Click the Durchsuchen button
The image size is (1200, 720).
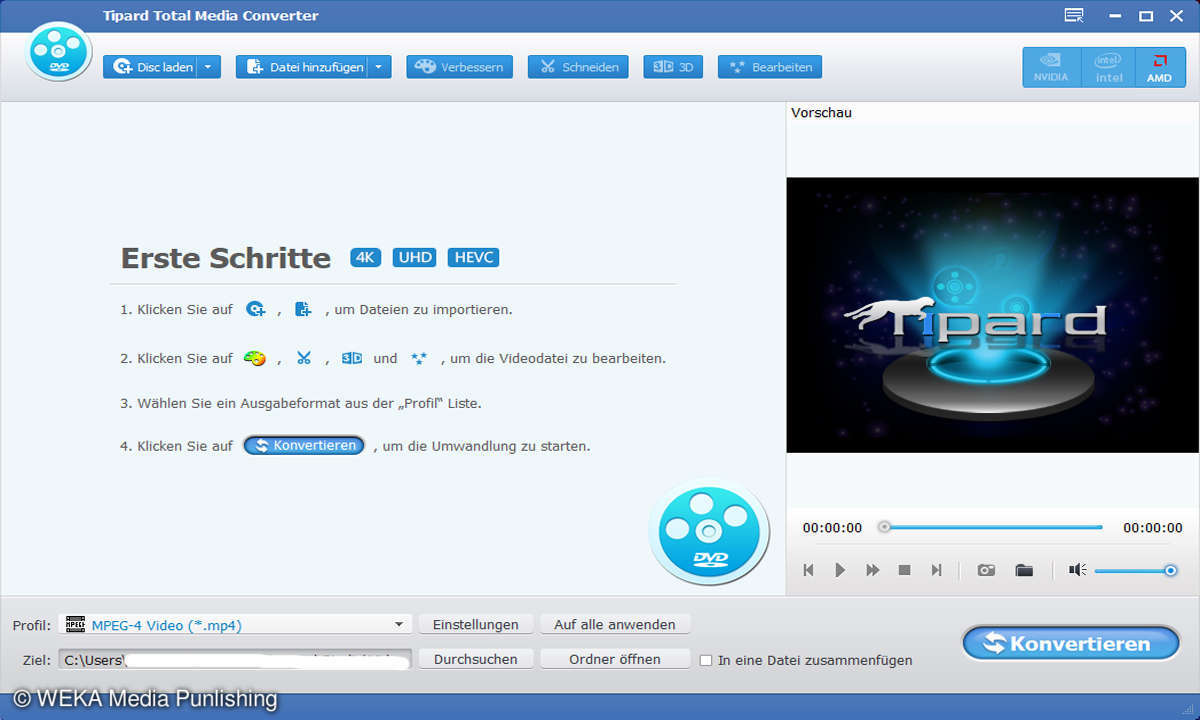(x=476, y=659)
